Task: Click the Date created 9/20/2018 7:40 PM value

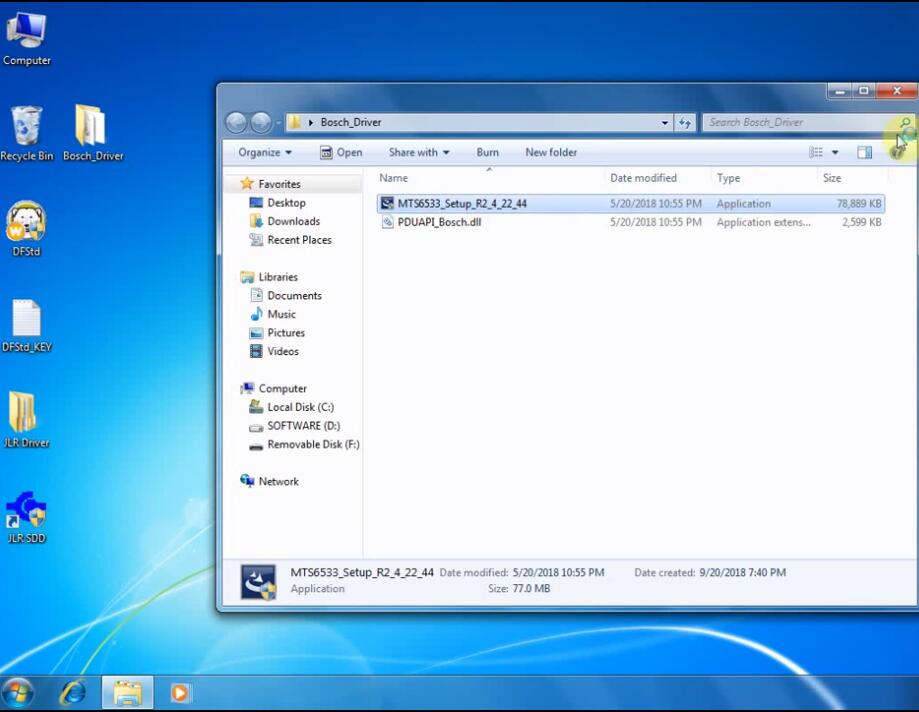Action: [743, 572]
